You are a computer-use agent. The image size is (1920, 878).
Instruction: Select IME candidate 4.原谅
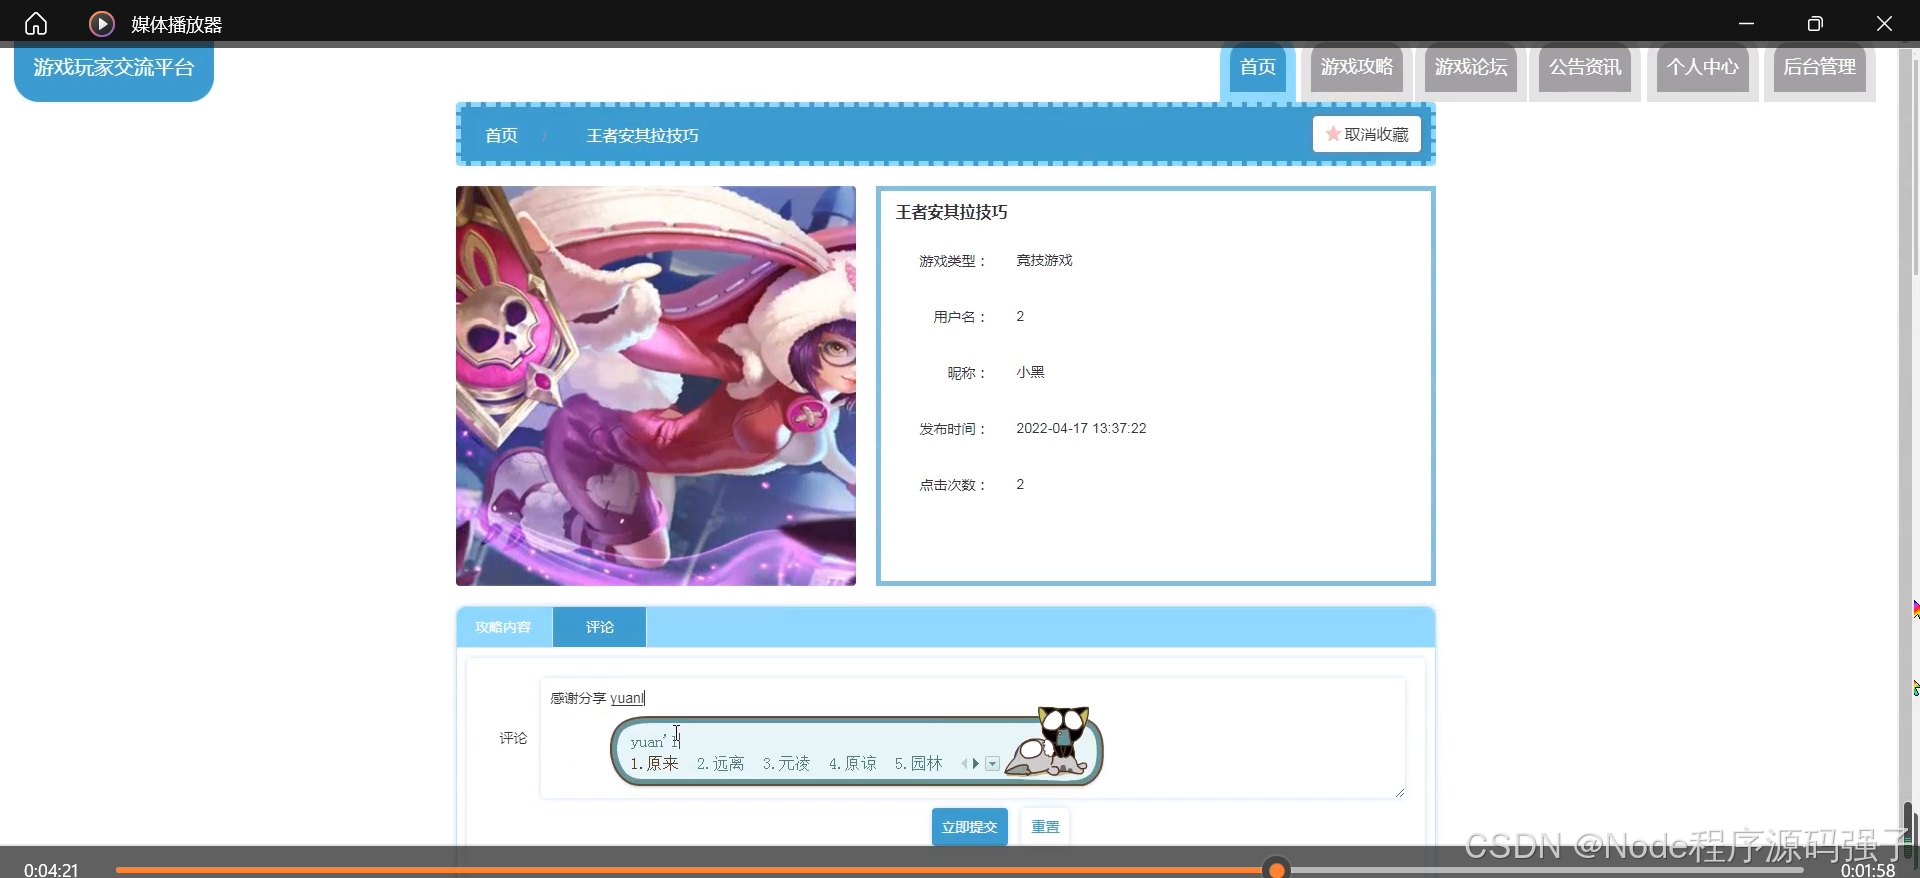coord(852,763)
